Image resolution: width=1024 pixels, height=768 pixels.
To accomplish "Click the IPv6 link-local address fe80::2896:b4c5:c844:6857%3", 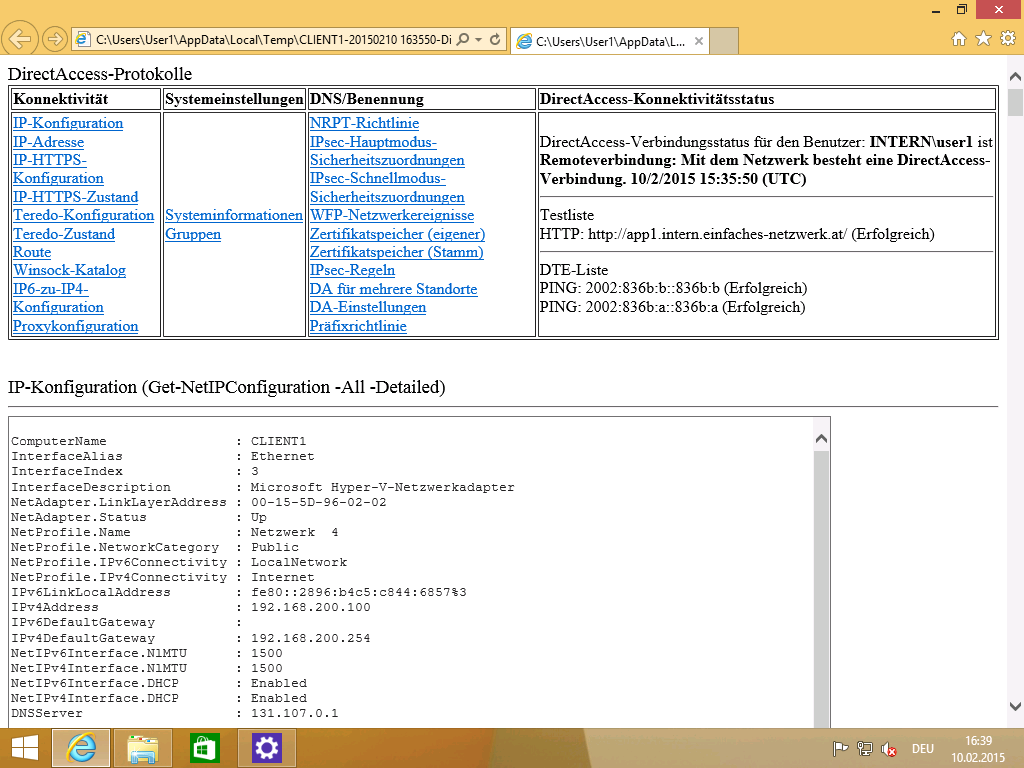I will pyautogui.click(x=359, y=592).
